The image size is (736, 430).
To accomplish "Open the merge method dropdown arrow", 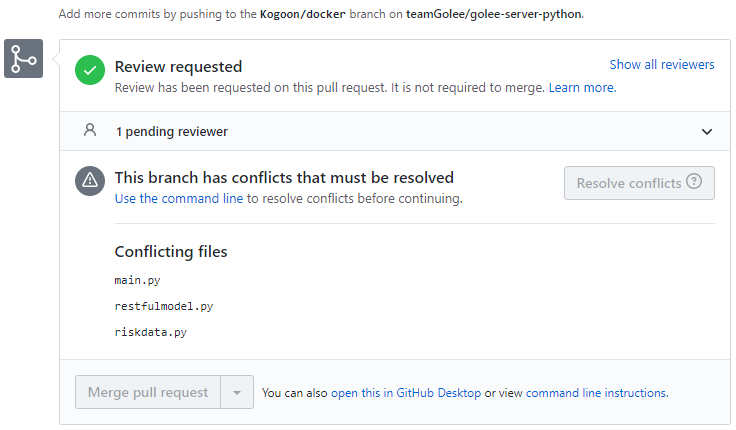I will pos(236,393).
